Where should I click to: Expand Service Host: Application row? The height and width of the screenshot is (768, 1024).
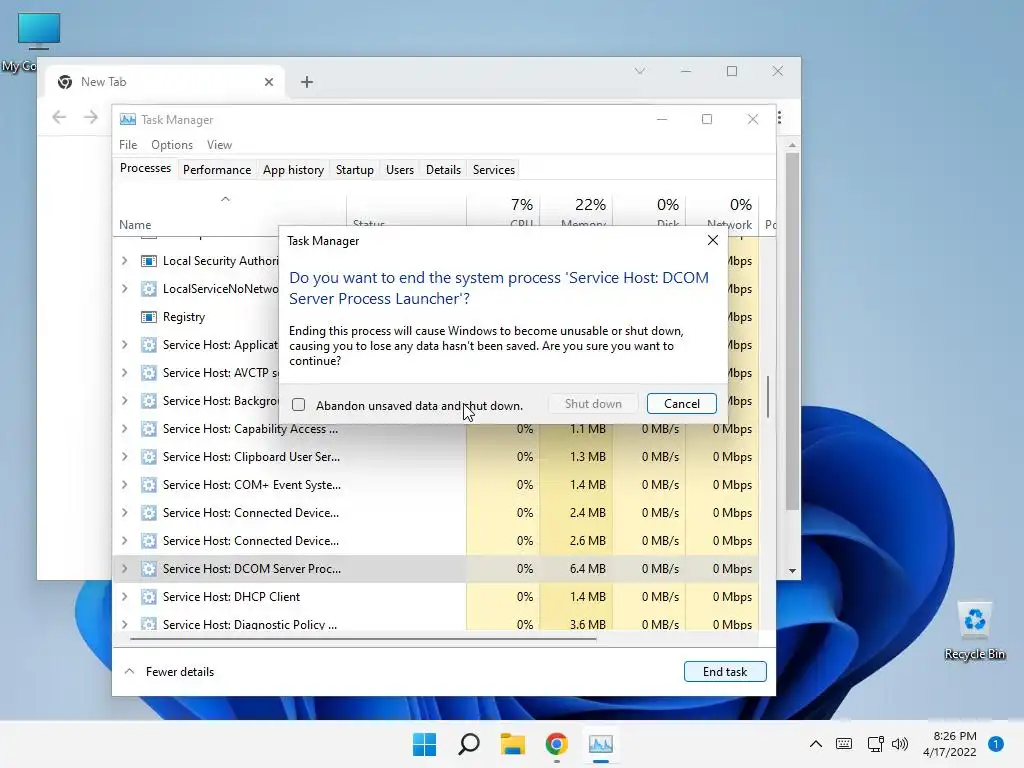(x=124, y=345)
